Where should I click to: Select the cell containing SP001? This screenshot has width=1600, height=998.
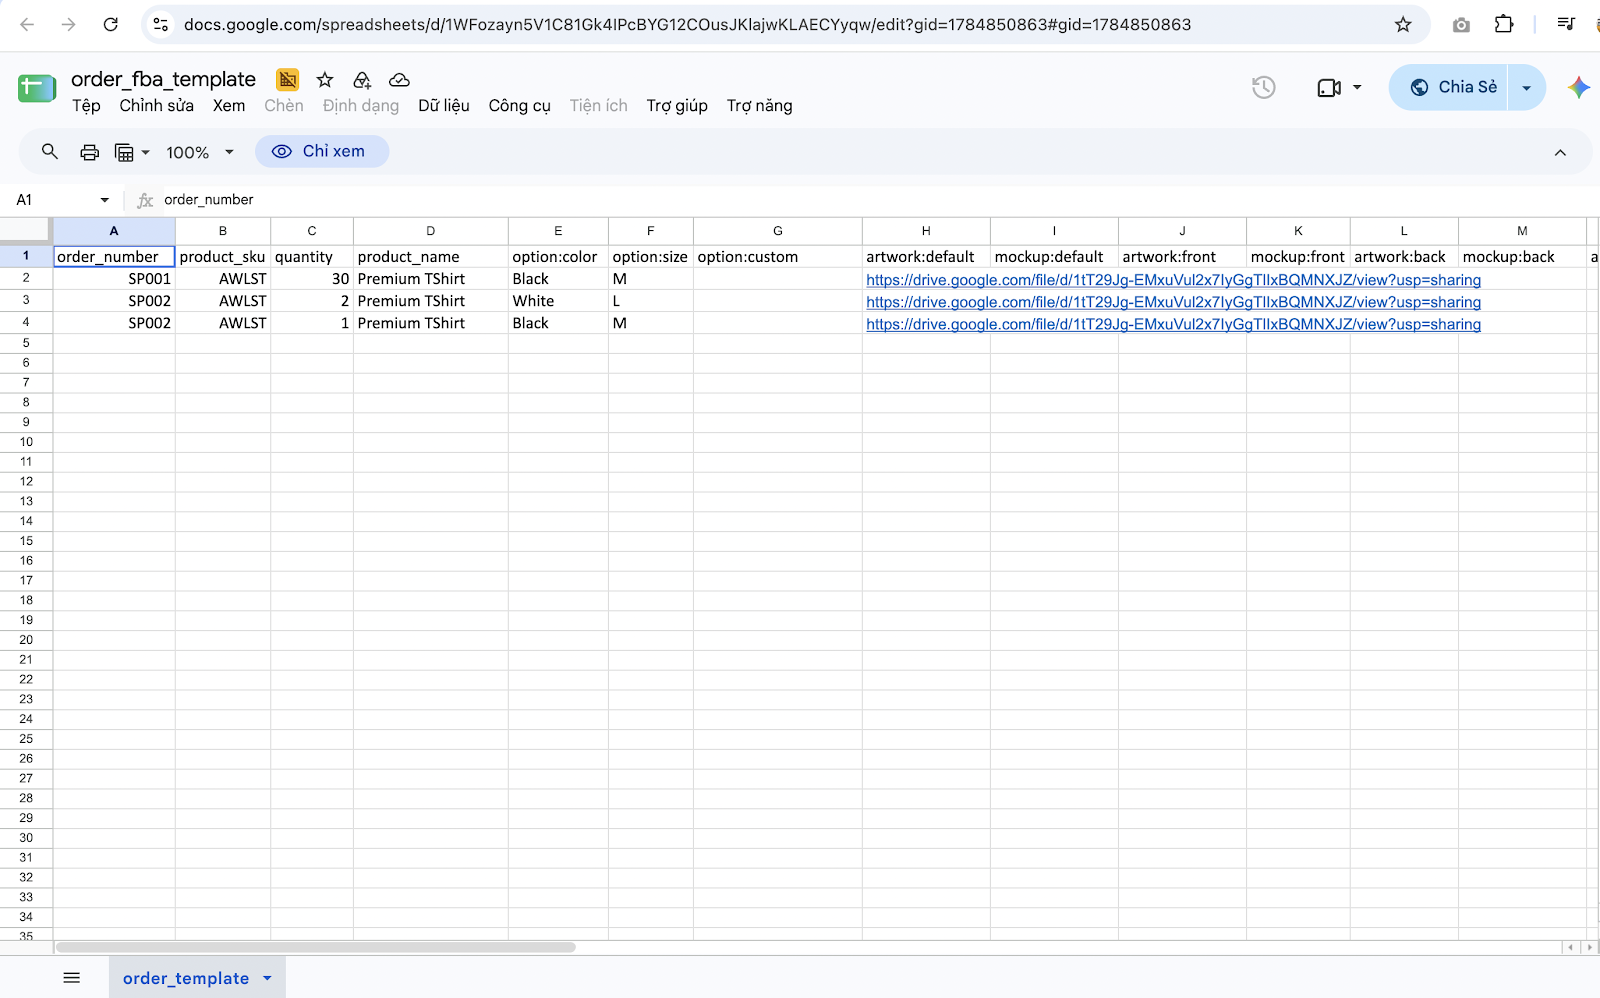[x=114, y=279]
